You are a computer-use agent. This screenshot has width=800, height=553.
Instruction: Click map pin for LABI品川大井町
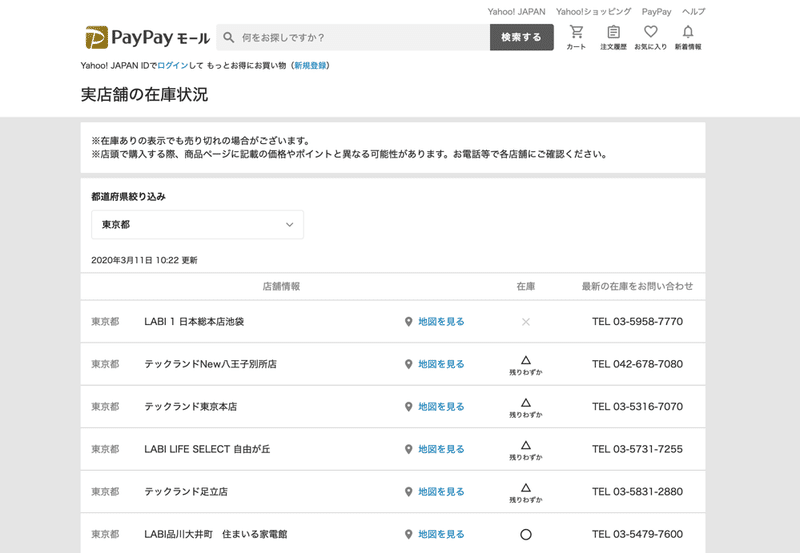click(x=408, y=534)
